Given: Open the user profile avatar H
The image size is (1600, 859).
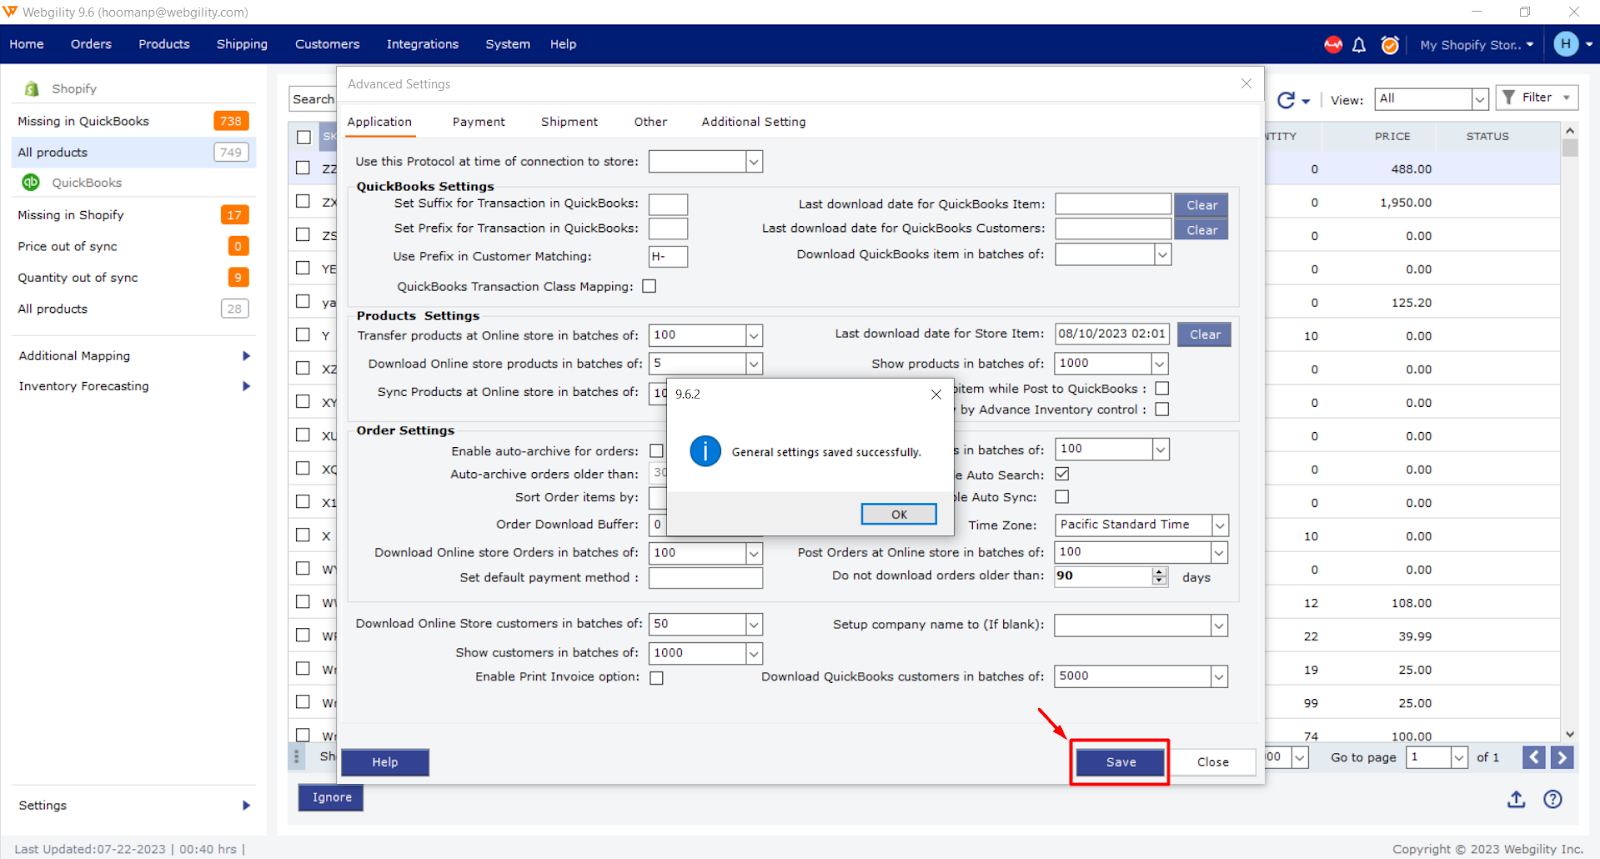Looking at the screenshot, I should pos(1566,44).
